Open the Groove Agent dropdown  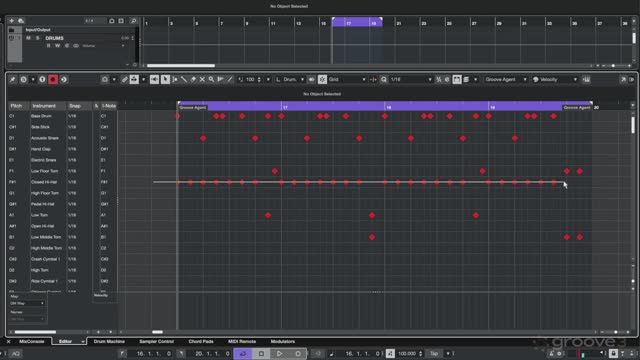[506, 79]
